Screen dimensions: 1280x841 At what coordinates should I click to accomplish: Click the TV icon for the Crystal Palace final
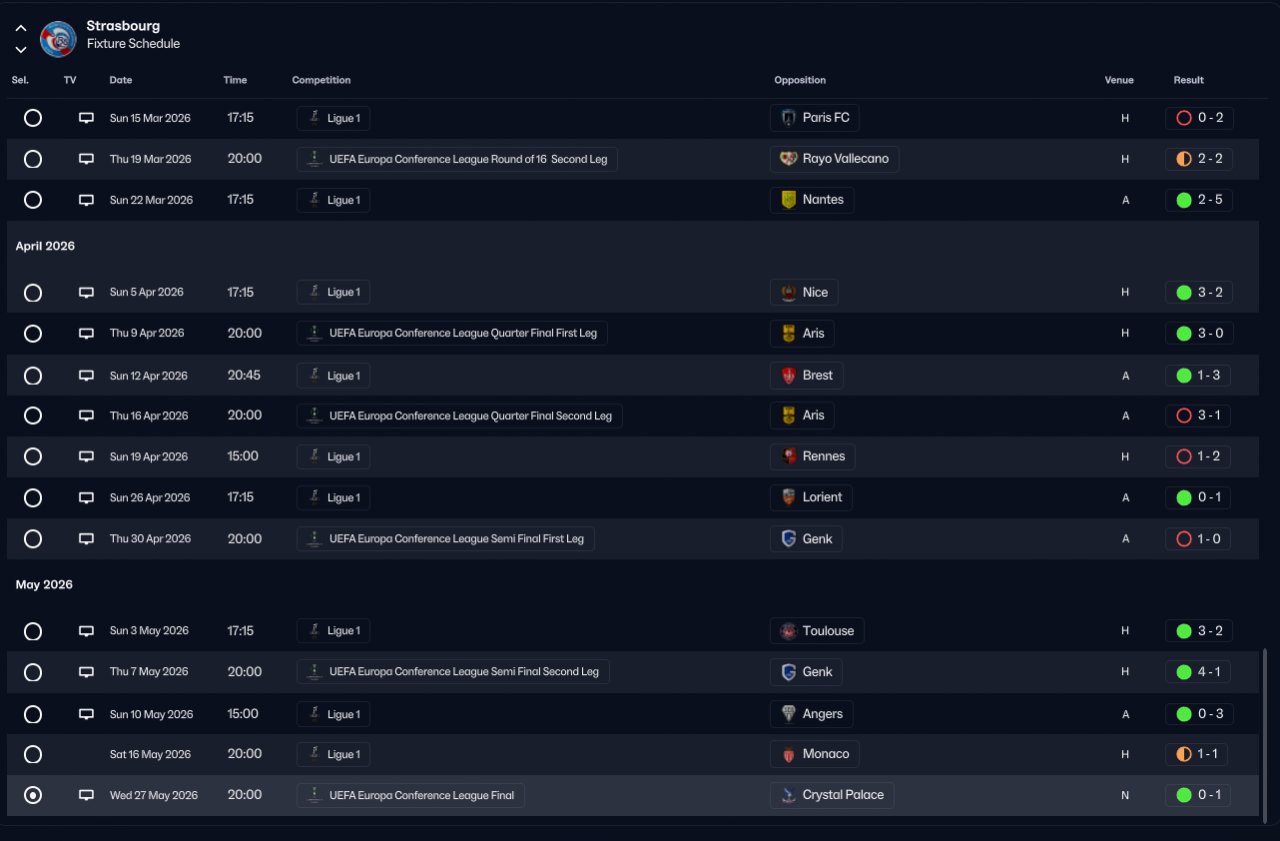[x=87, y=795]
